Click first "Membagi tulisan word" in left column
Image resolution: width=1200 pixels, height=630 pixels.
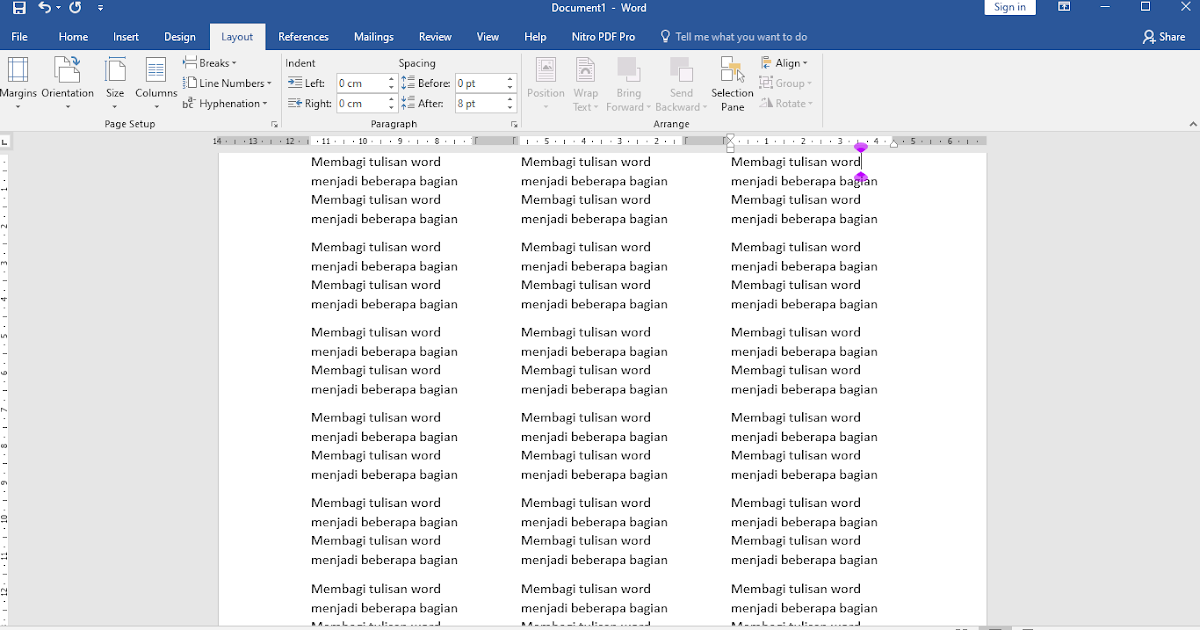point(376,161)
